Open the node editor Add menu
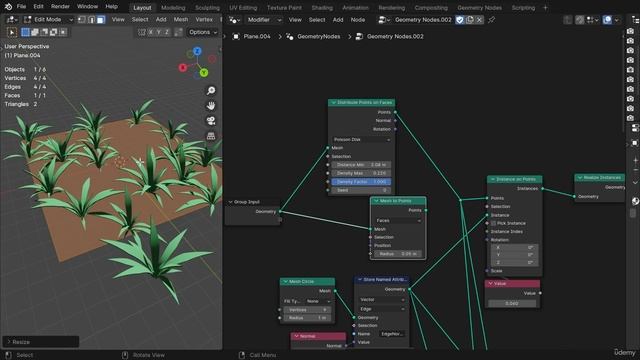640x360 pixels. pyautogui.click(x=338, y=20)
